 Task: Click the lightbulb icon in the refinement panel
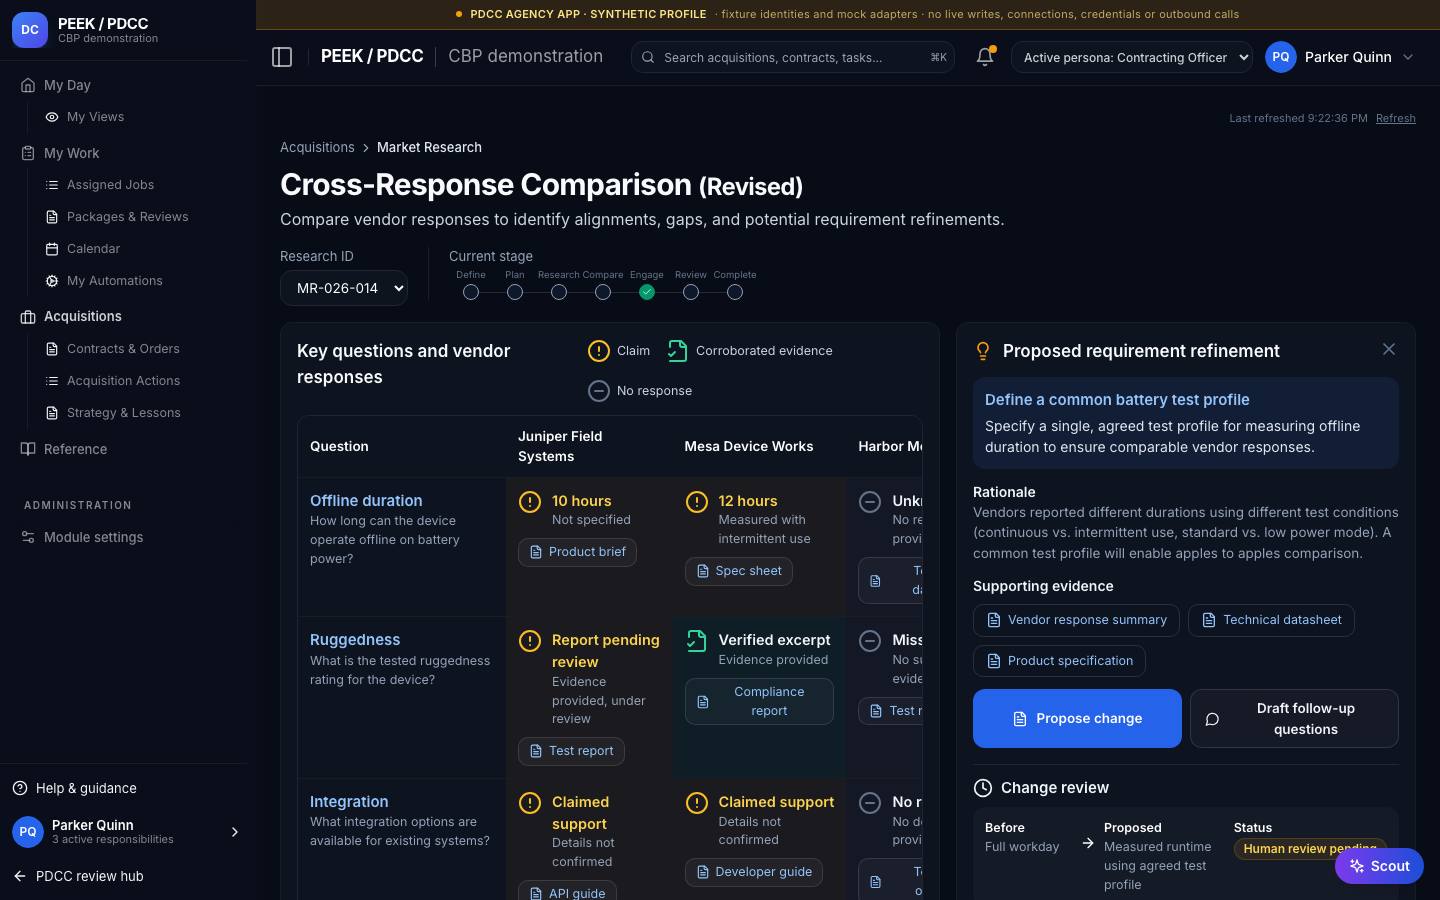983,351
